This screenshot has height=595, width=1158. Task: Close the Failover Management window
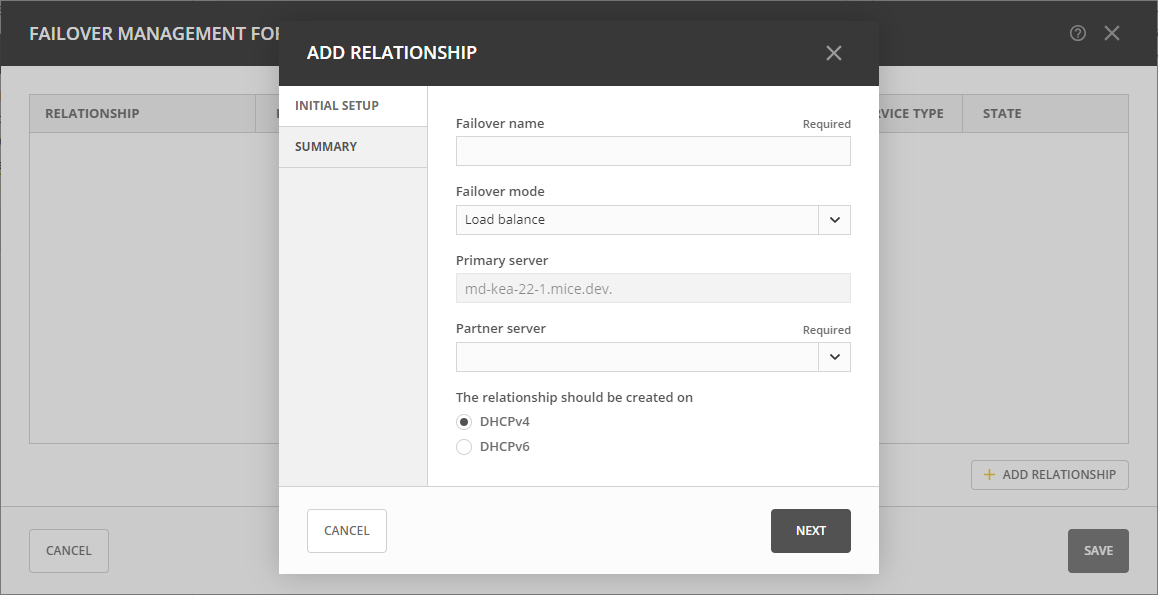[1112, 33]
